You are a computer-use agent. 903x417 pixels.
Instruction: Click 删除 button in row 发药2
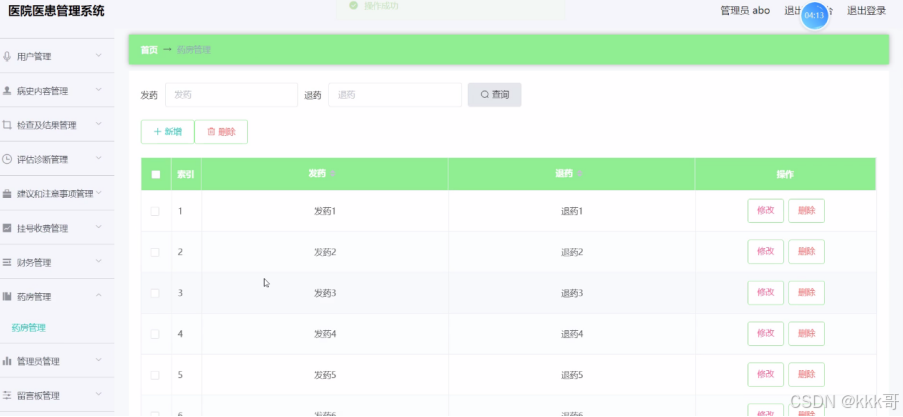[x=806, y=252]
